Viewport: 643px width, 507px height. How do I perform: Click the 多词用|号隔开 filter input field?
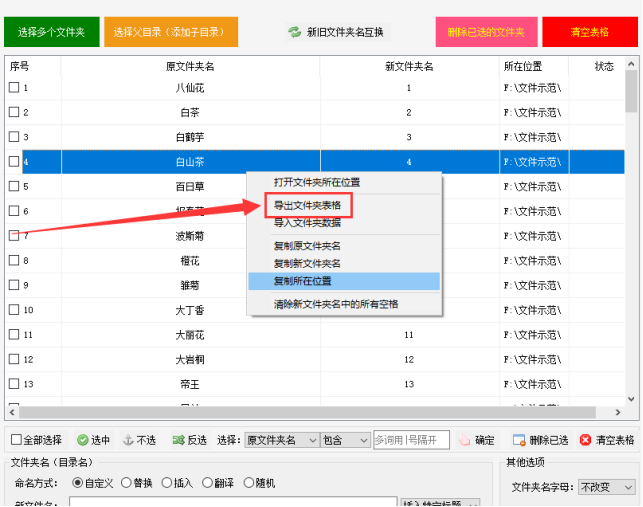pos(411,440)
